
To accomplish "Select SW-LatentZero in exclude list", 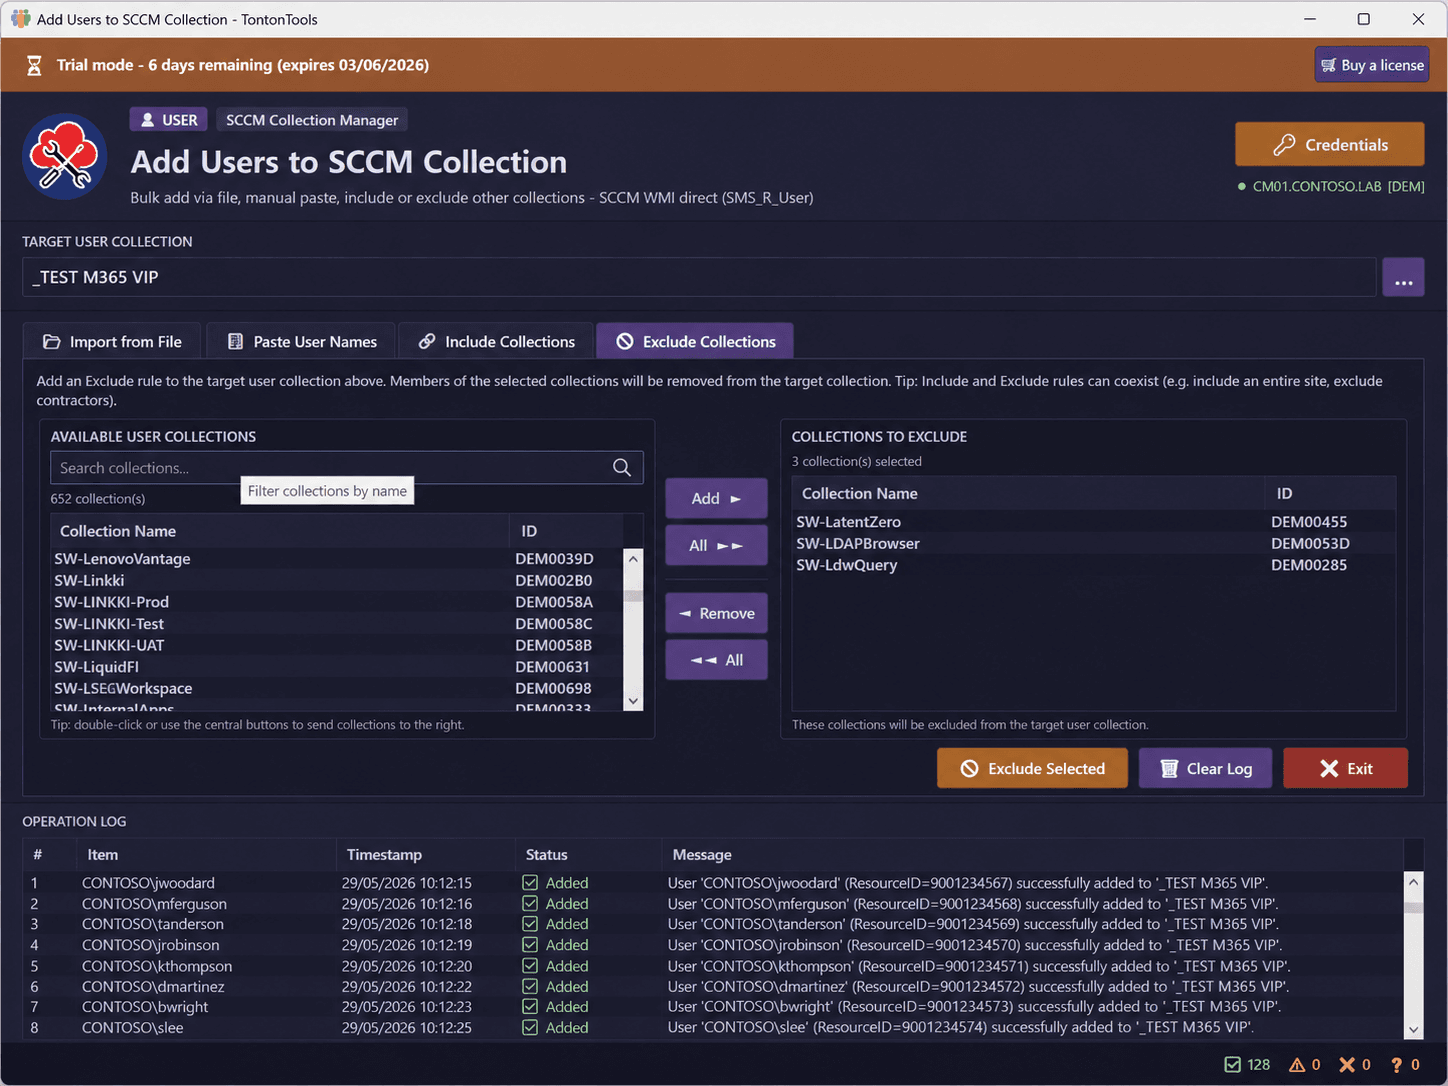I will [x=1094, y=522].
